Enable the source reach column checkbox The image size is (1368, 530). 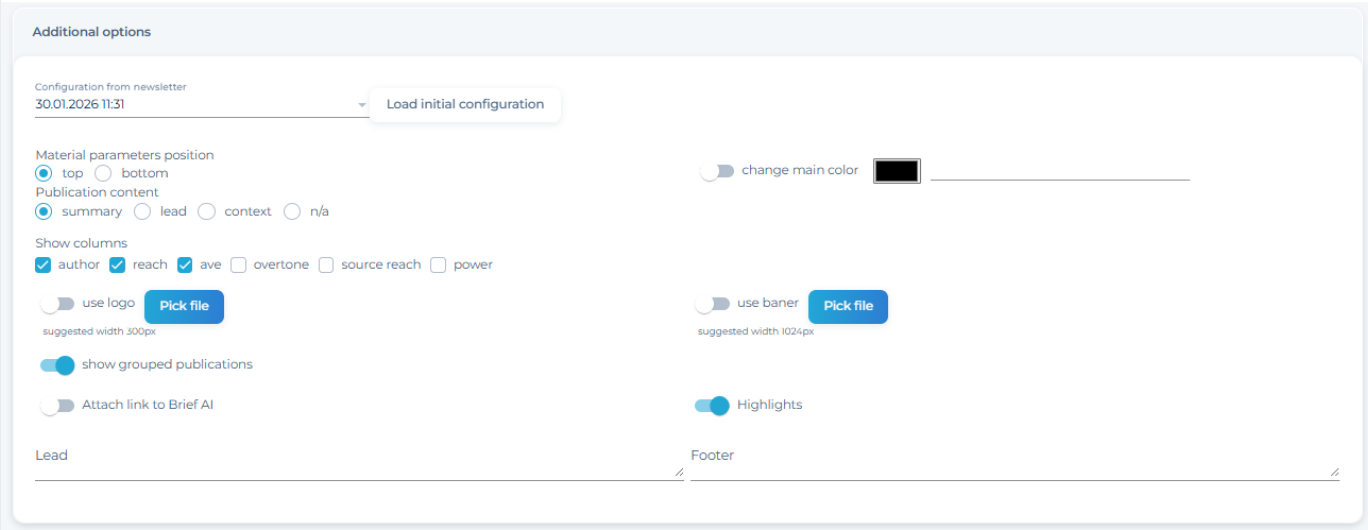[326, 265]
